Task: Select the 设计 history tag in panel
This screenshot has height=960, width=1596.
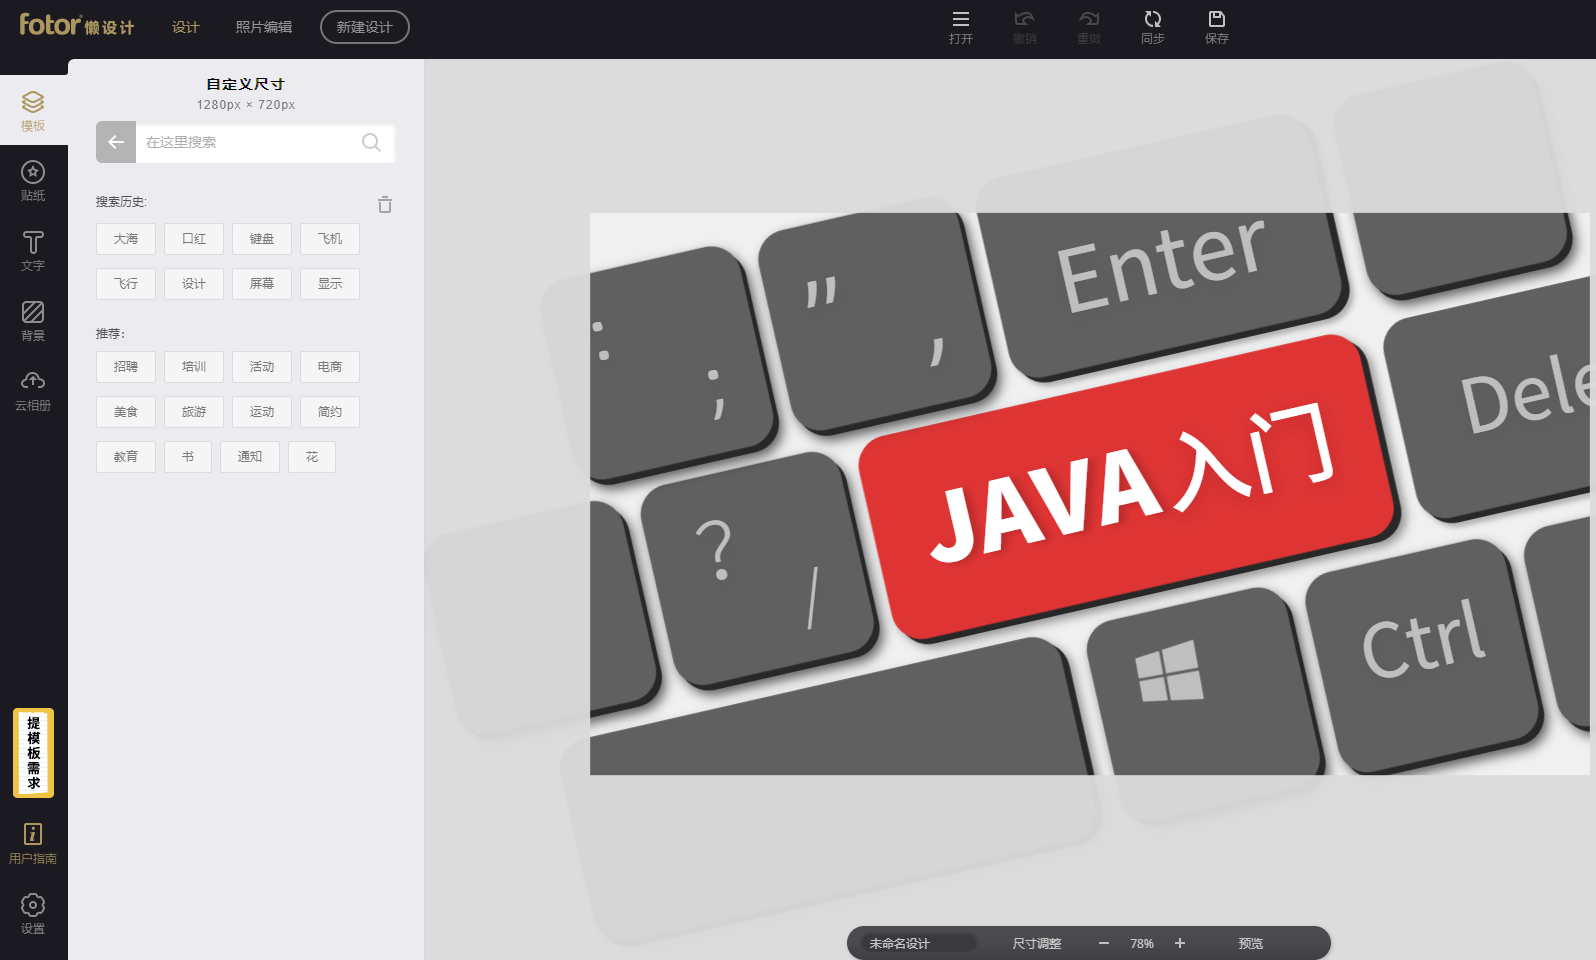Action: (x=194, y=284)
